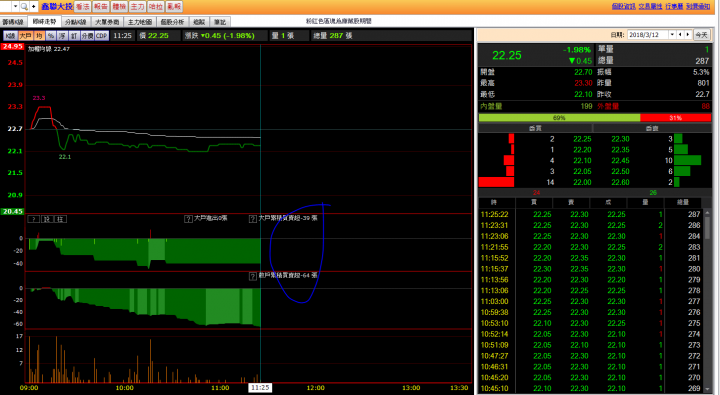Click the 哈拉 button

coord(156,6)
